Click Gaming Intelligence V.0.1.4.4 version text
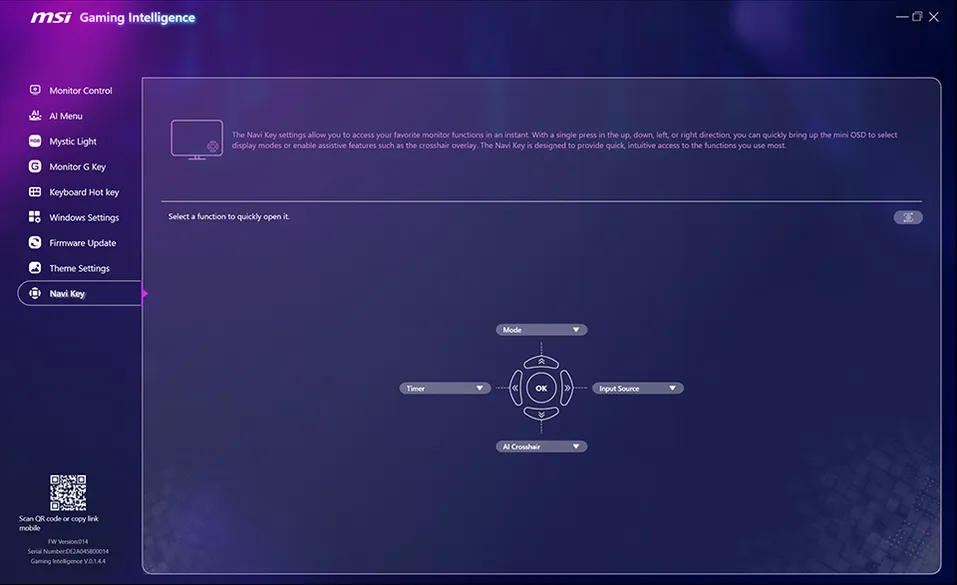The image size is (957, 585). (x=68, y=561)
